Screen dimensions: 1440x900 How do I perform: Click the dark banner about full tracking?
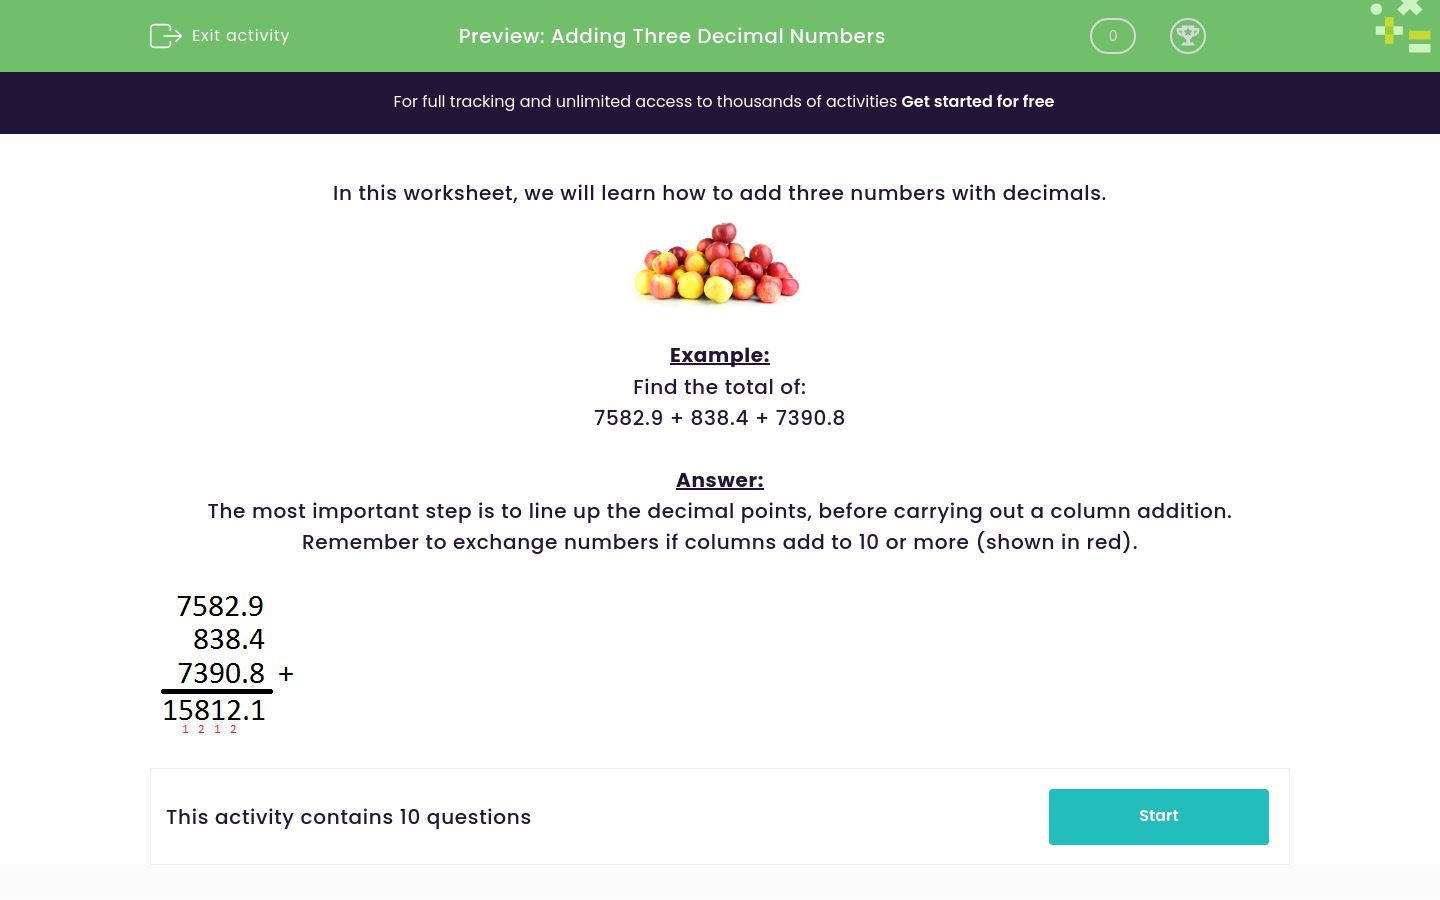click(x=720, y=102)
